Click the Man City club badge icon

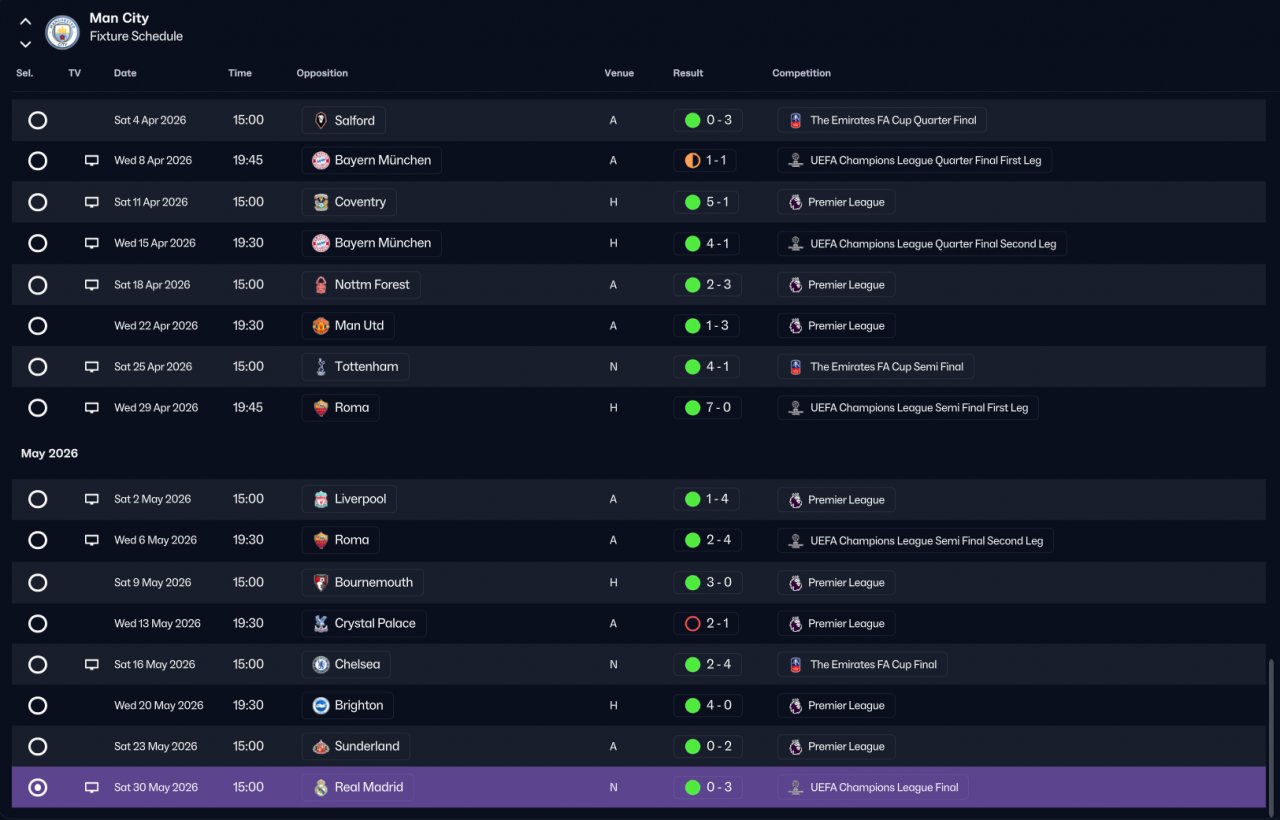(x=63, y=32)
